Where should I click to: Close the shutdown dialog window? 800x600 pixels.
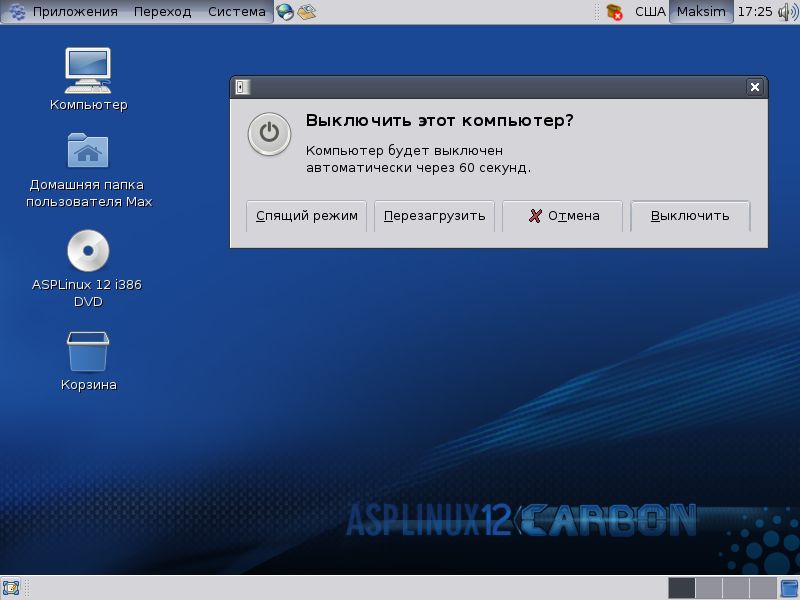tap(755, 87)
